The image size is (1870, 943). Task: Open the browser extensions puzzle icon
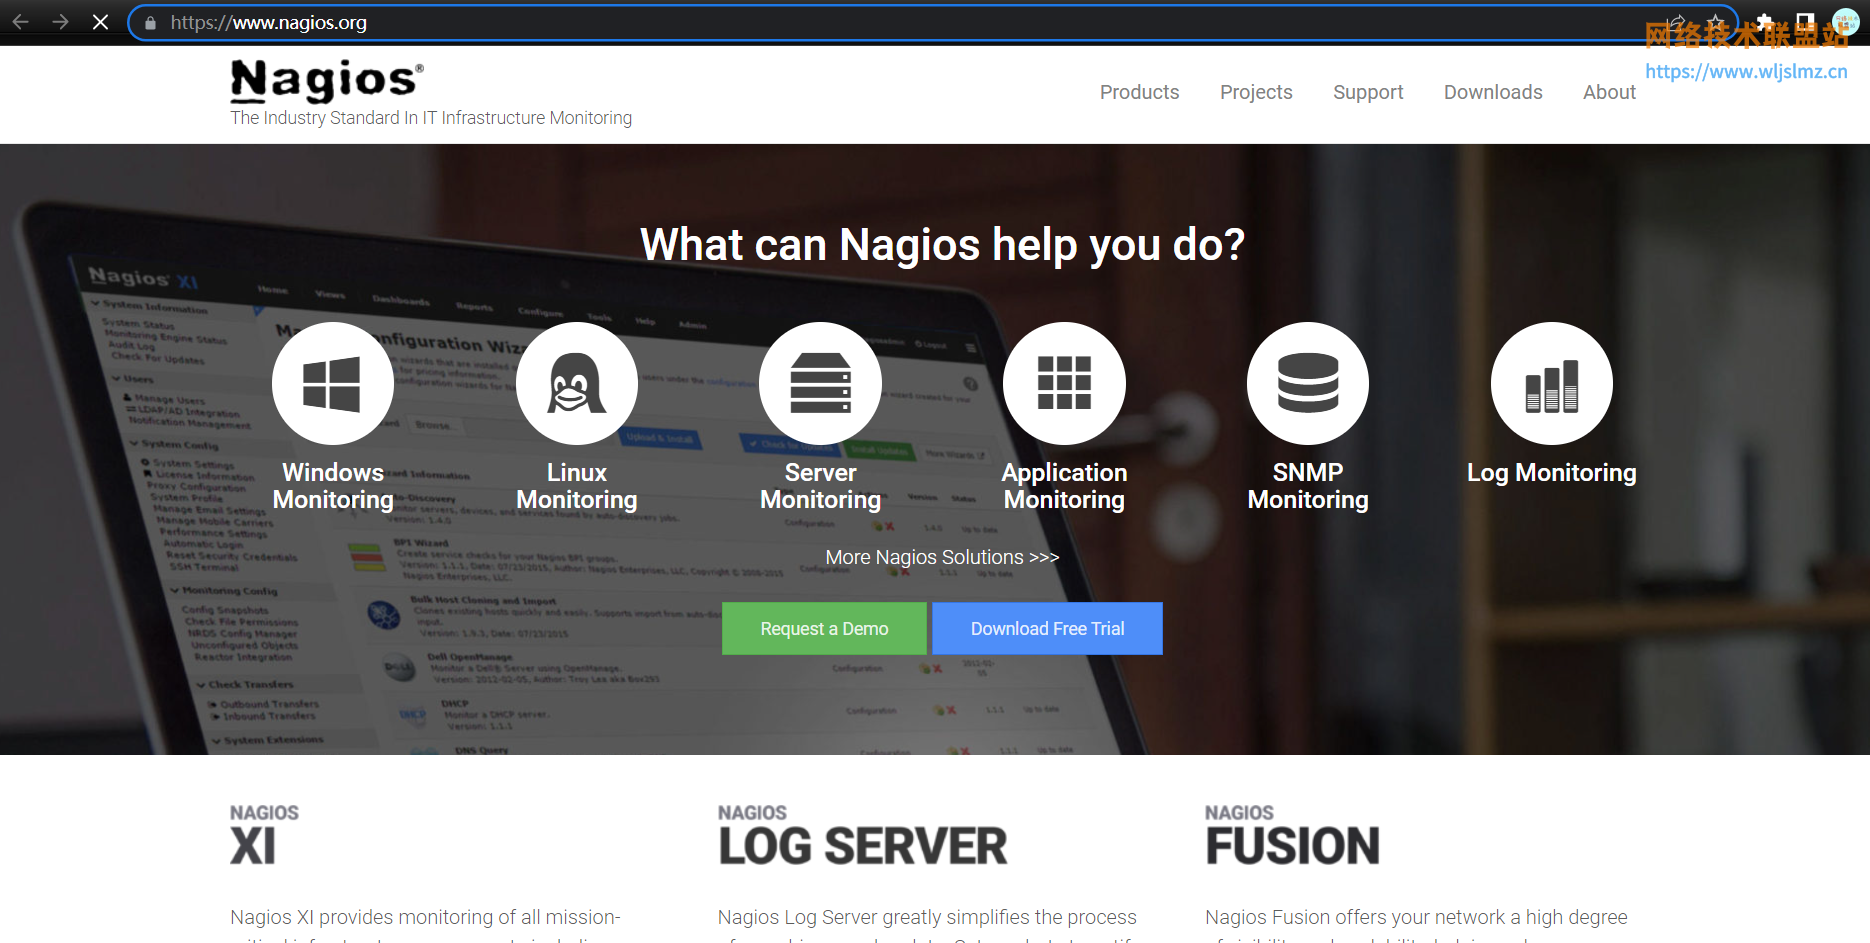pyautogui.click(x=1765, y=22)
